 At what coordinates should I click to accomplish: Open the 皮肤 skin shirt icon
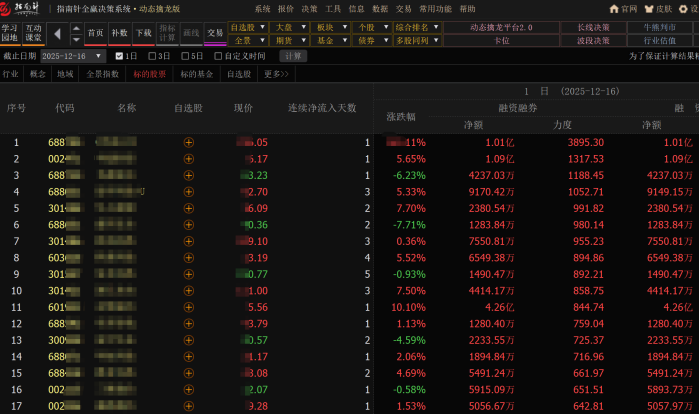649,9
